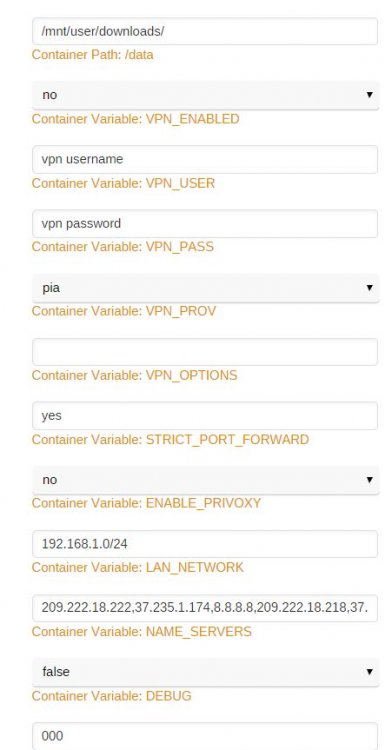
Task: Click the ENABLE_PRIVOXY dropdown arrow
Action: (x=369, y=479)
